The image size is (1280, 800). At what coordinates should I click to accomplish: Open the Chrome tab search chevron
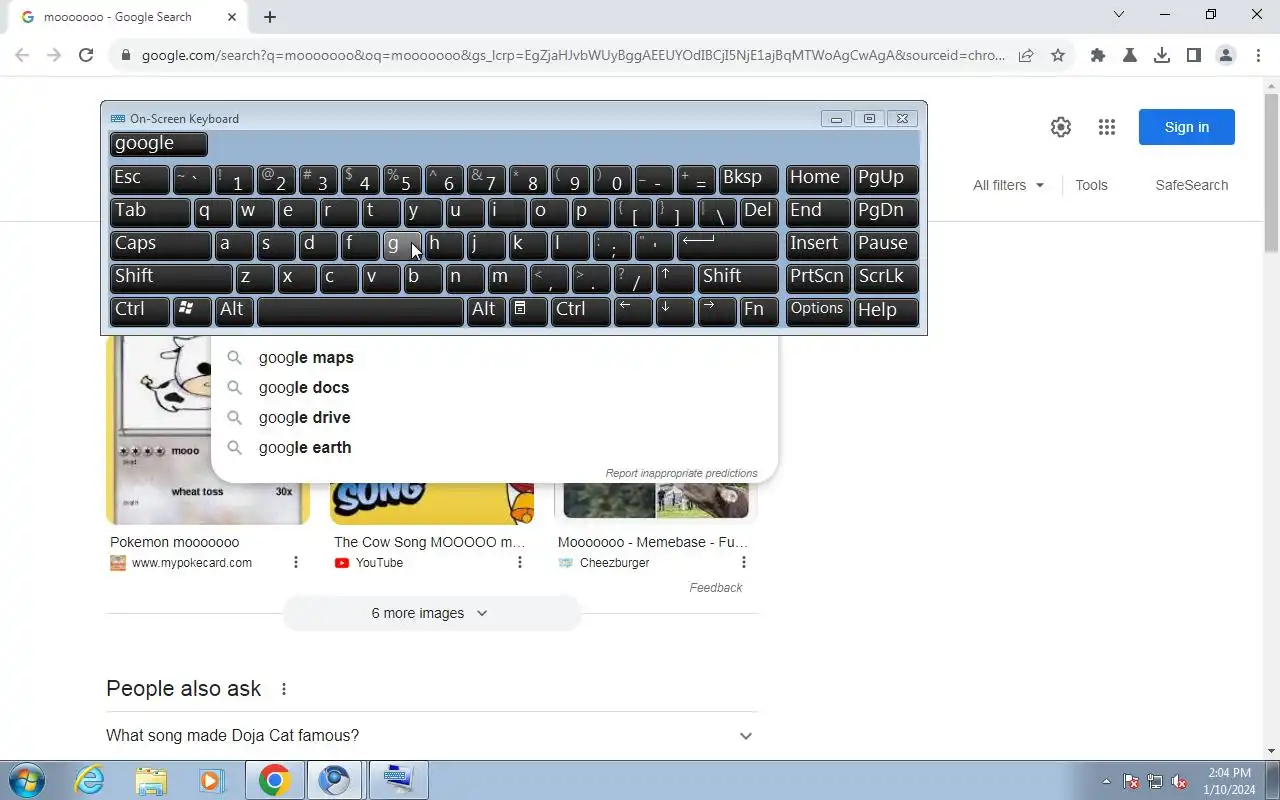tap(1119, 15)
